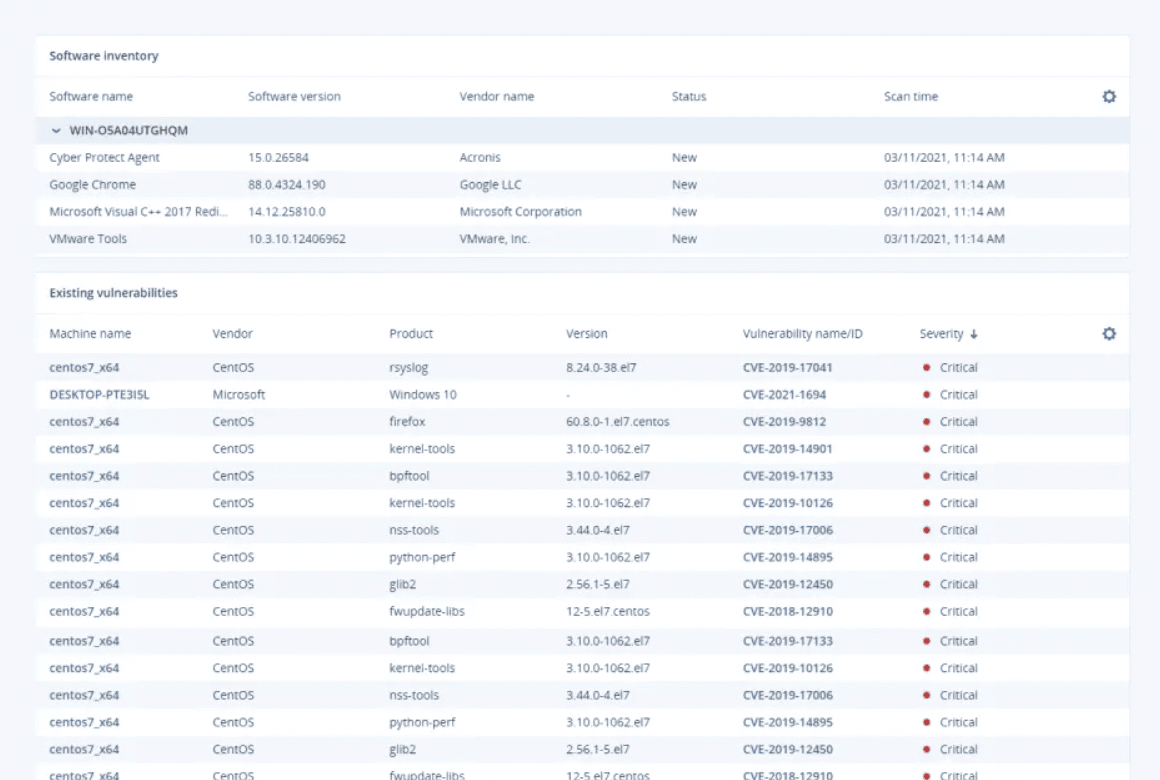Click Critical severity for CVE-2021-1694

tap(950, 394)
